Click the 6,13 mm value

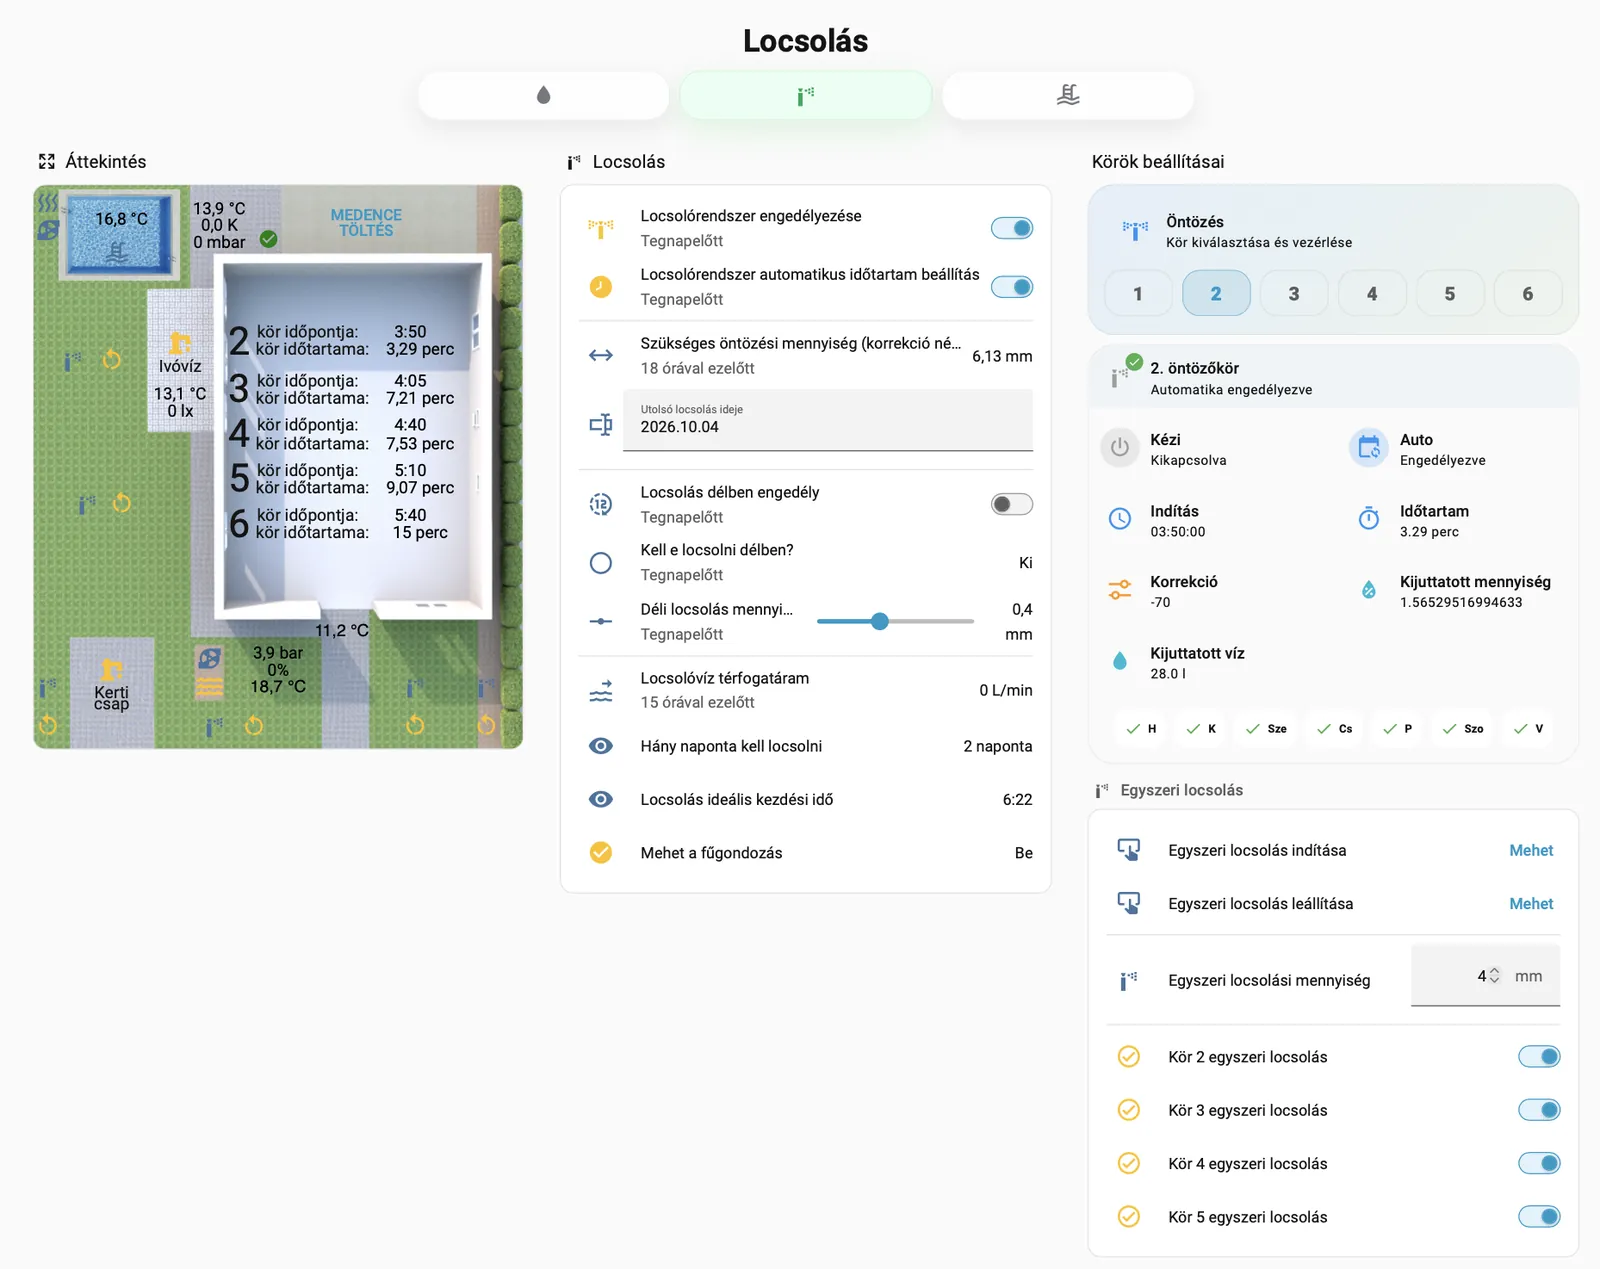pyautogui.click(x=1002, y=356)
